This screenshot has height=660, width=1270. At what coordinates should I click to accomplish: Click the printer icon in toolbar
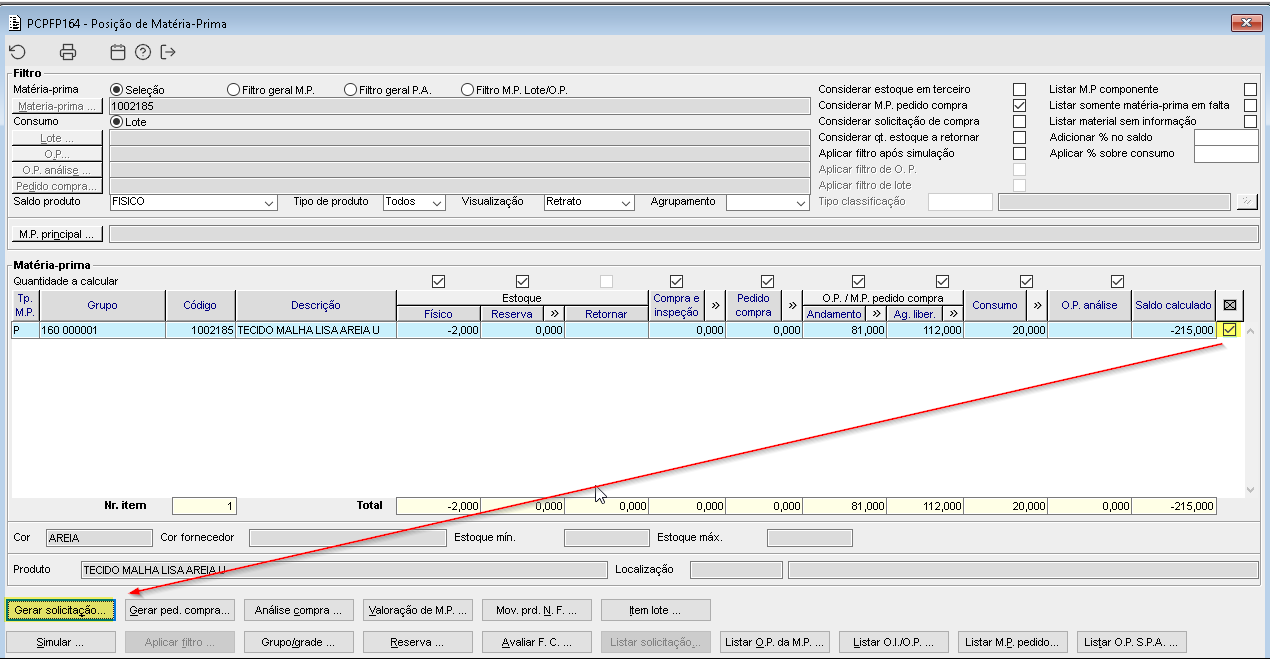tap(68, 53)
